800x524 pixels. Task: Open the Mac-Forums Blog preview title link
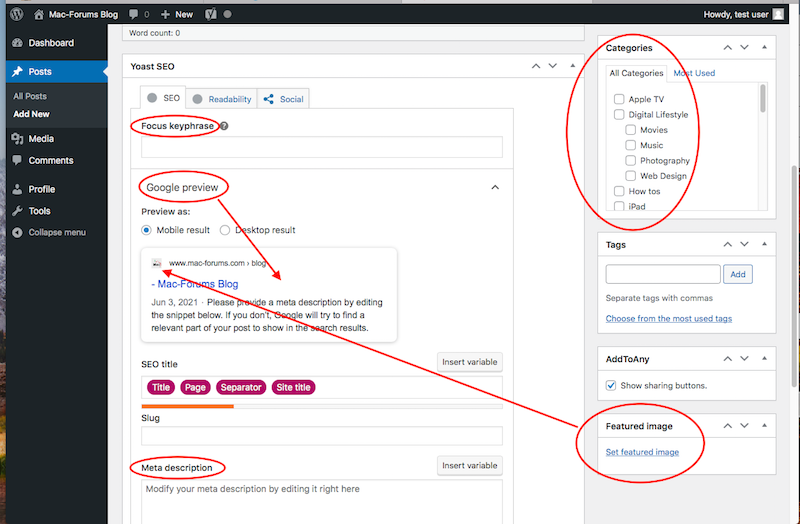[195, 284]
